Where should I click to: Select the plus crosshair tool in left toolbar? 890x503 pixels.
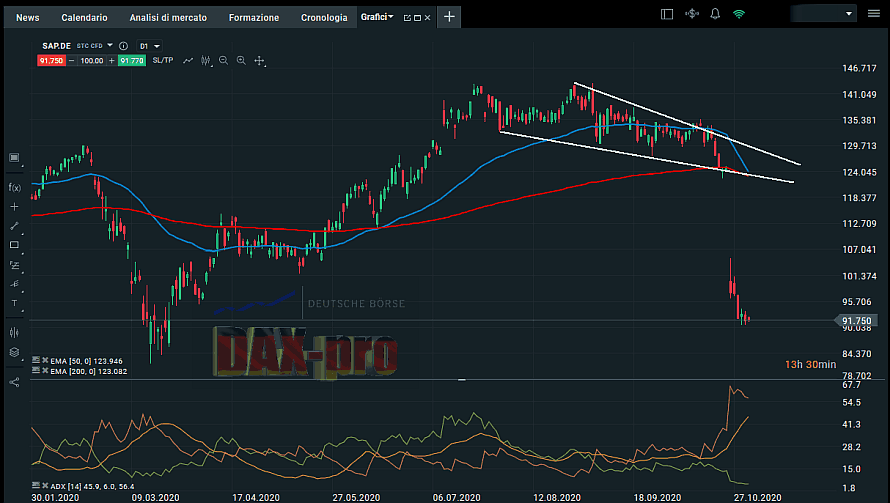tap(14, 207)
